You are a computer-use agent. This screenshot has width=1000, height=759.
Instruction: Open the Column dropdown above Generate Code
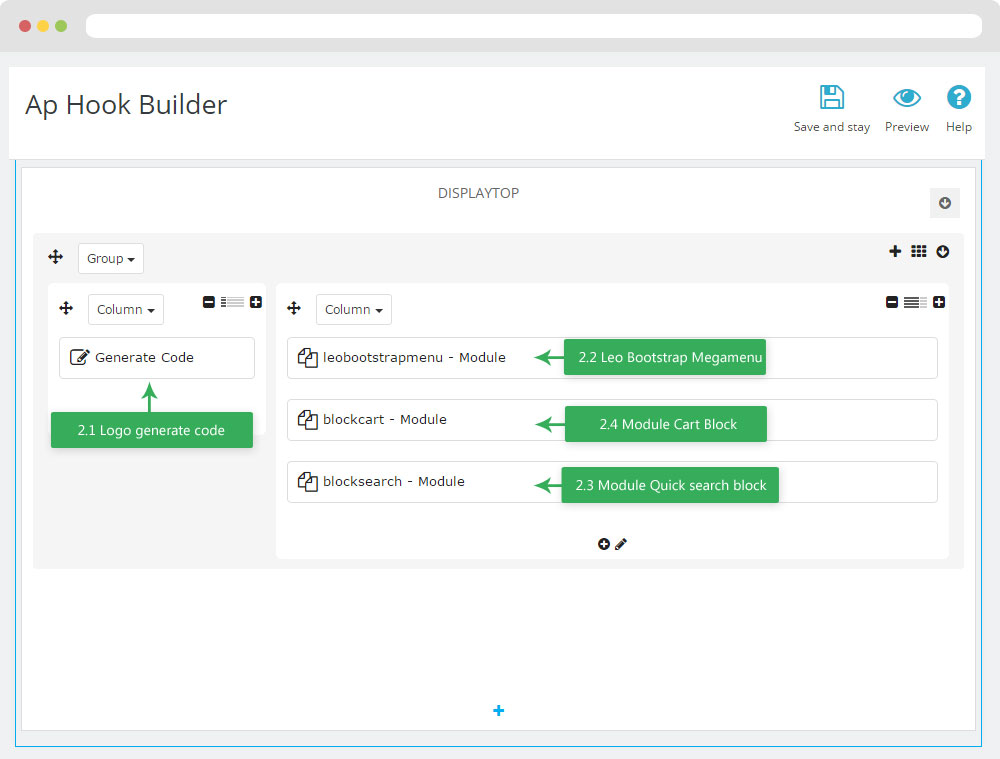click(126, 309)
